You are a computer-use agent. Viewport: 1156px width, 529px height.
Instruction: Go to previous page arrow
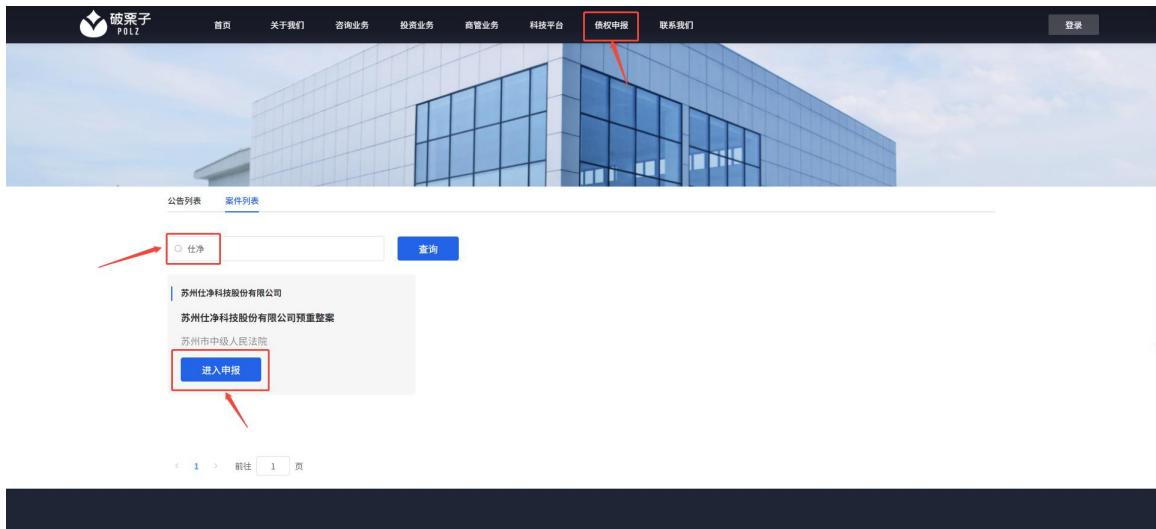(177, 466)
